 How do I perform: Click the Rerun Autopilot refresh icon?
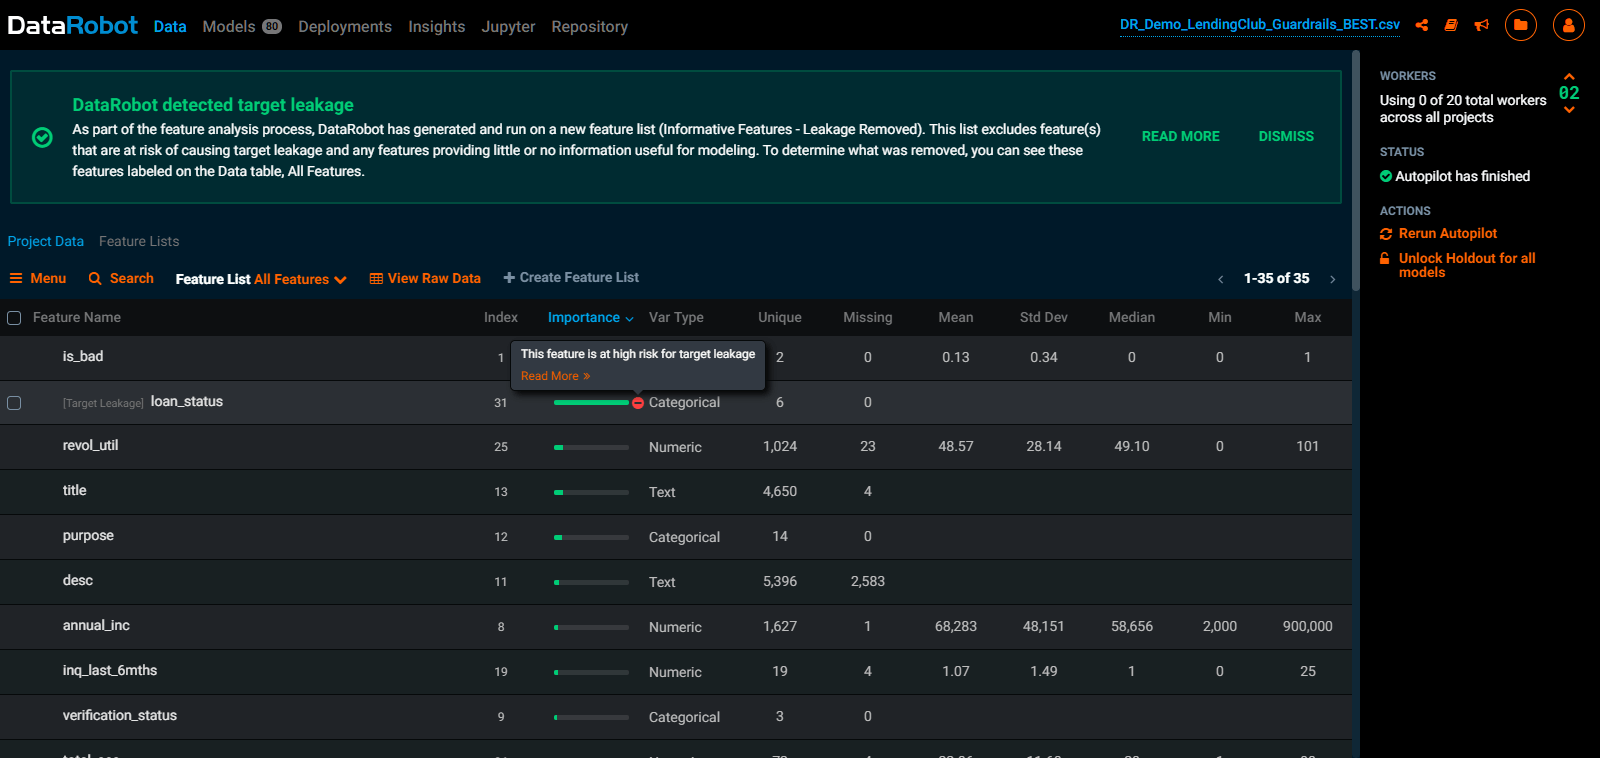(x=1386, y=234)
